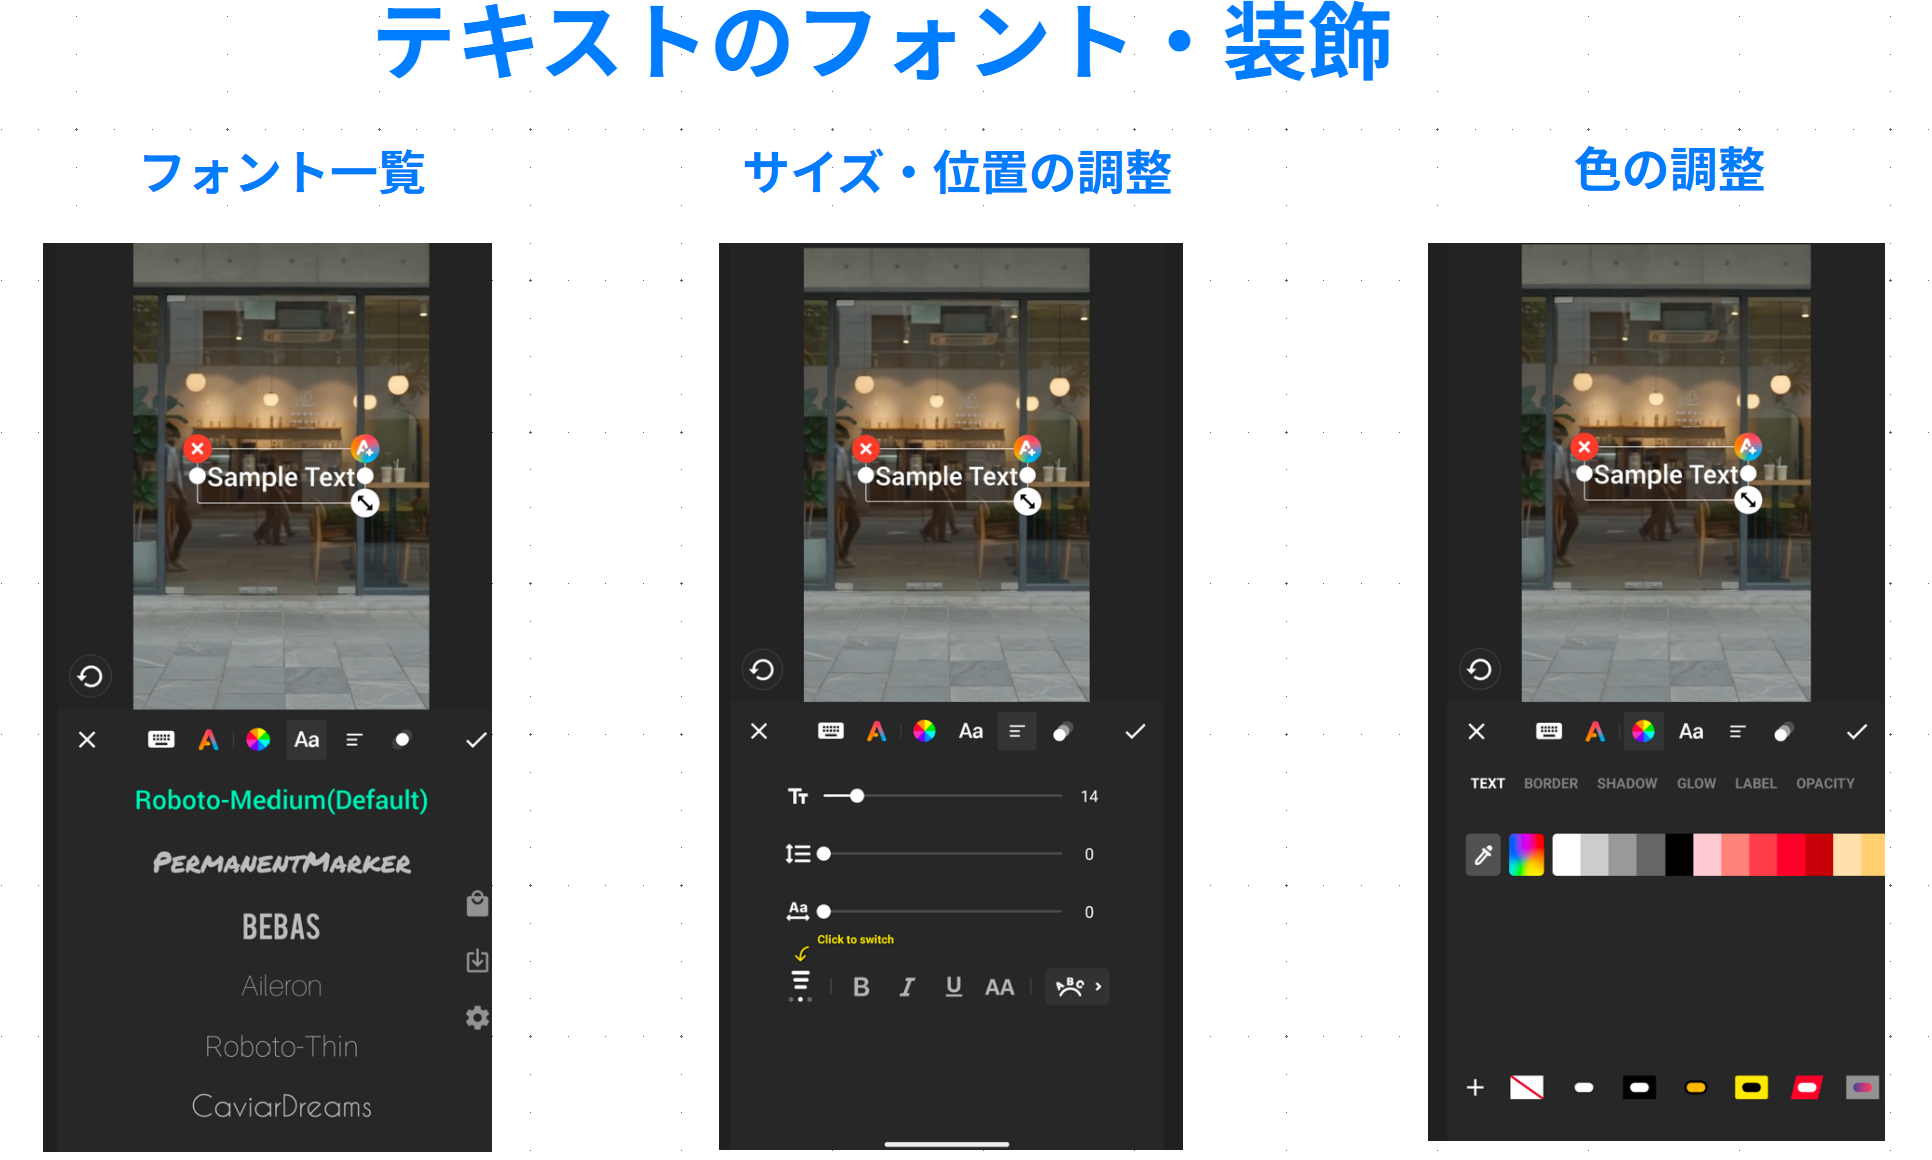Choose Aileron font
The image size is (1932, 1160).
tap(281, 986)
